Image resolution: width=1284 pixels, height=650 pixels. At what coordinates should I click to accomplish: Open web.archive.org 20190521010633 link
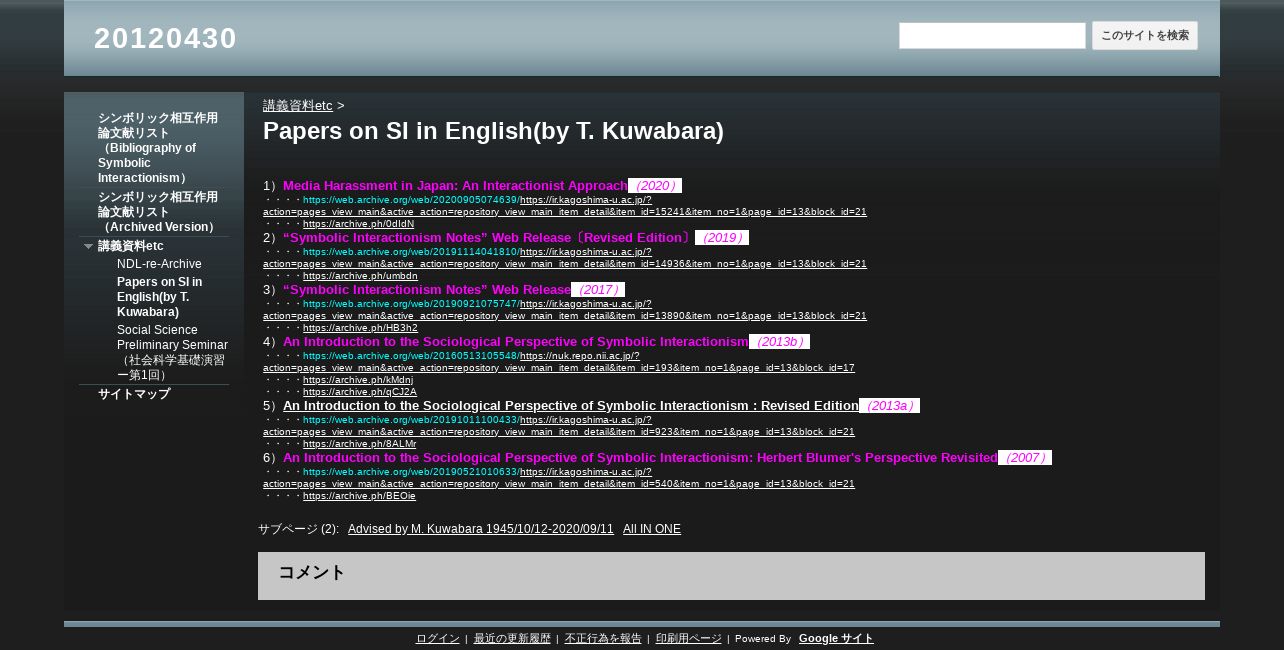[411, 472]
